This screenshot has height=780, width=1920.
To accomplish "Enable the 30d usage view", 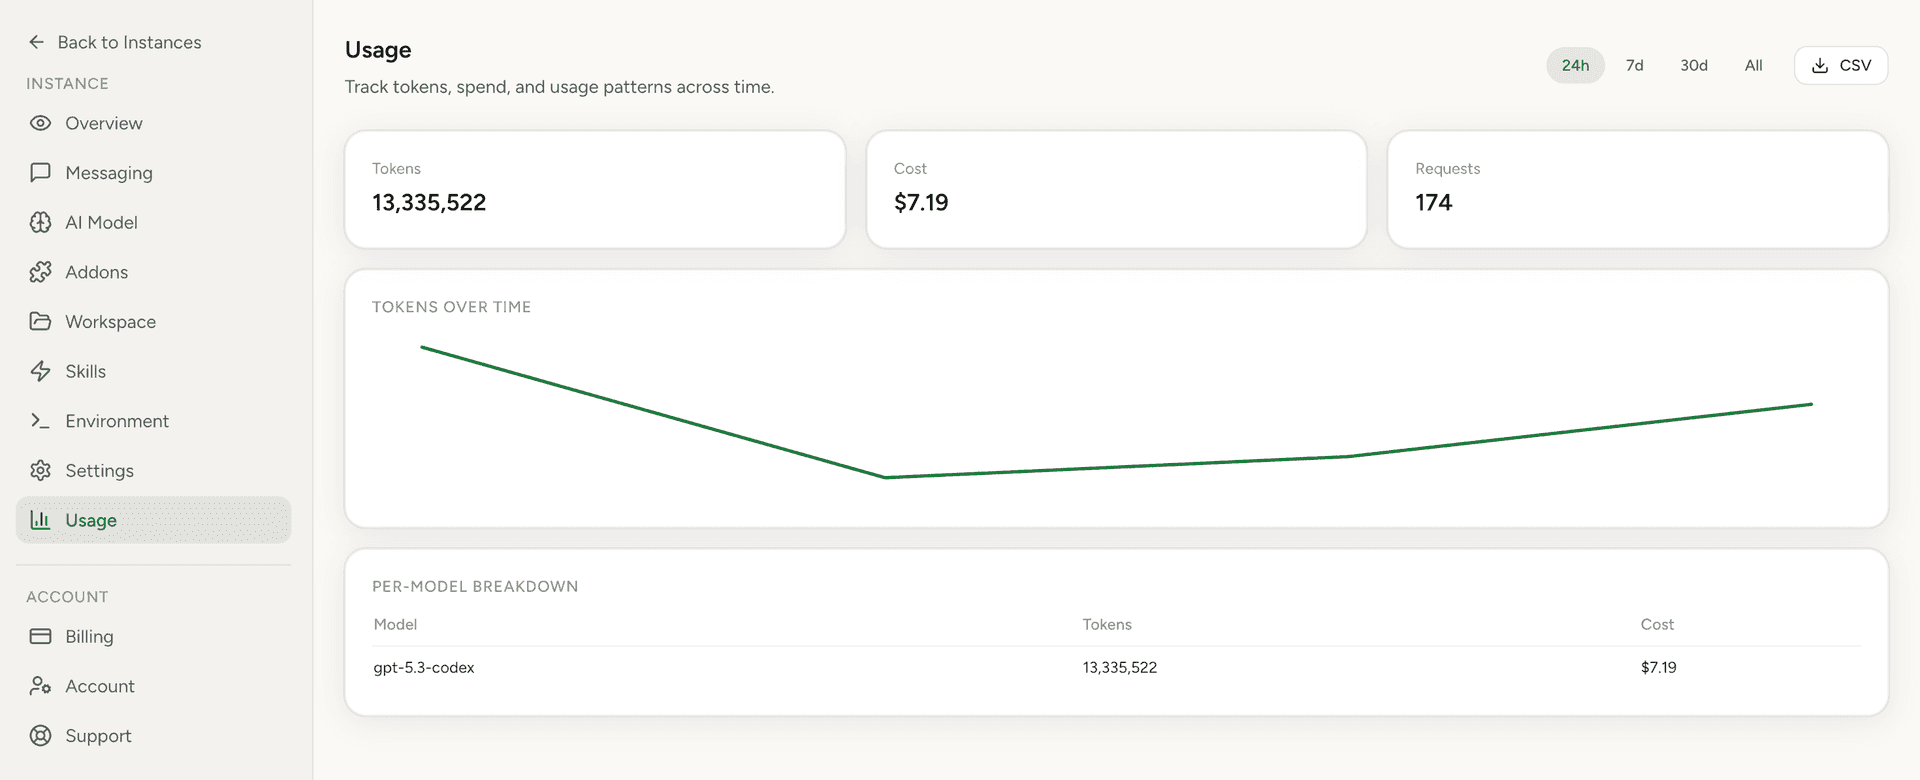I will click(1693, 65).
